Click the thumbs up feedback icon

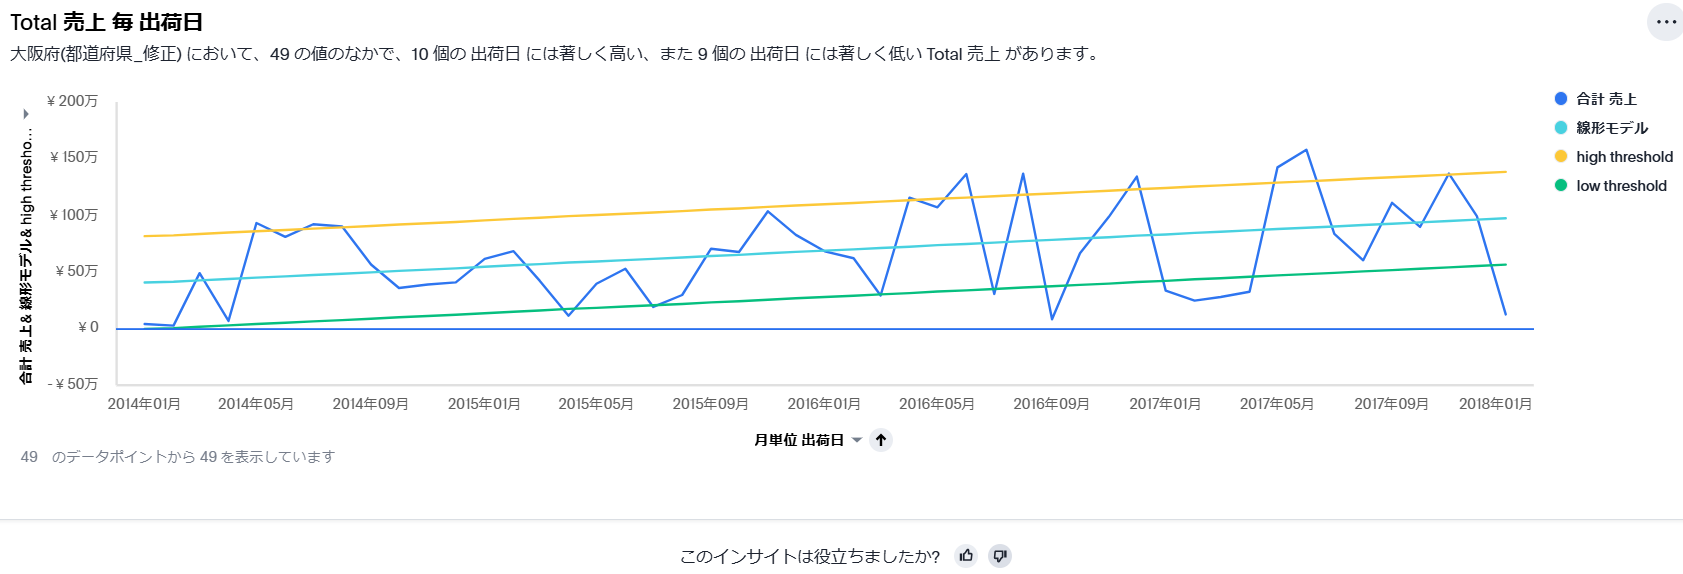[966, 556]
